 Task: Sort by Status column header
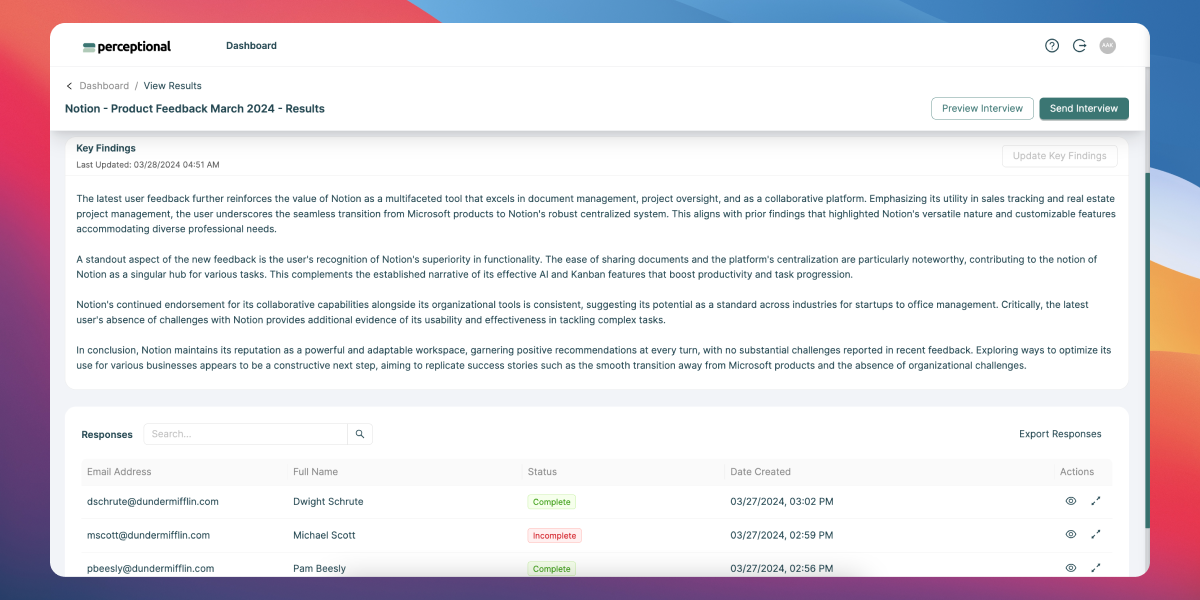point(542,472)
